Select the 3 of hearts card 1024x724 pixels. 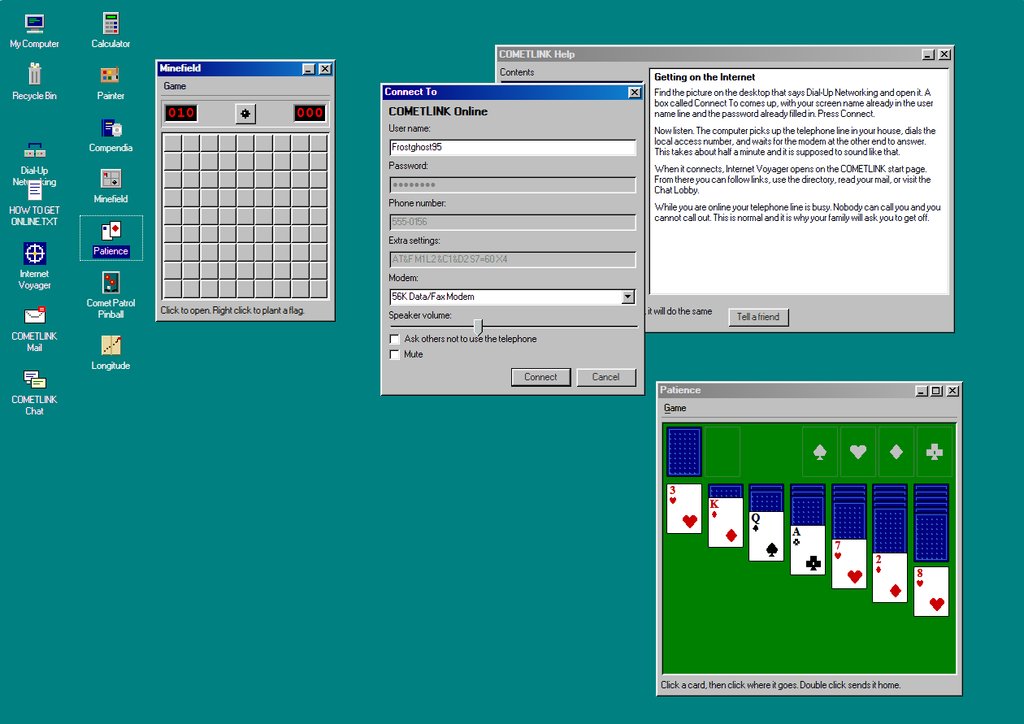pos(684,509)
